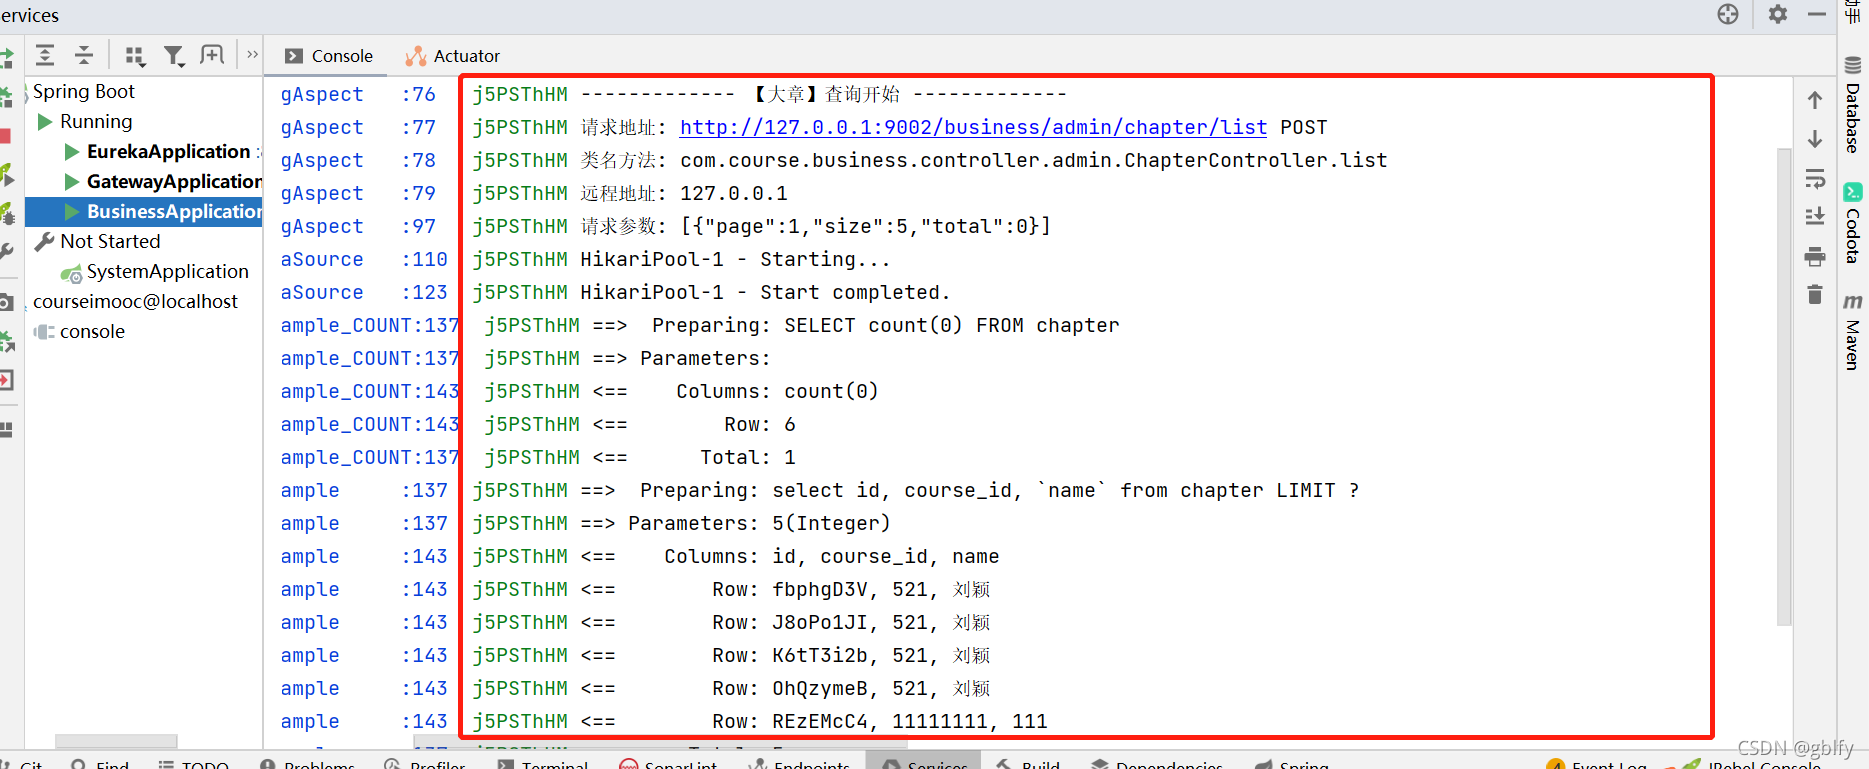Click the Collapse All toolbar icon

[x=84, y=55]
